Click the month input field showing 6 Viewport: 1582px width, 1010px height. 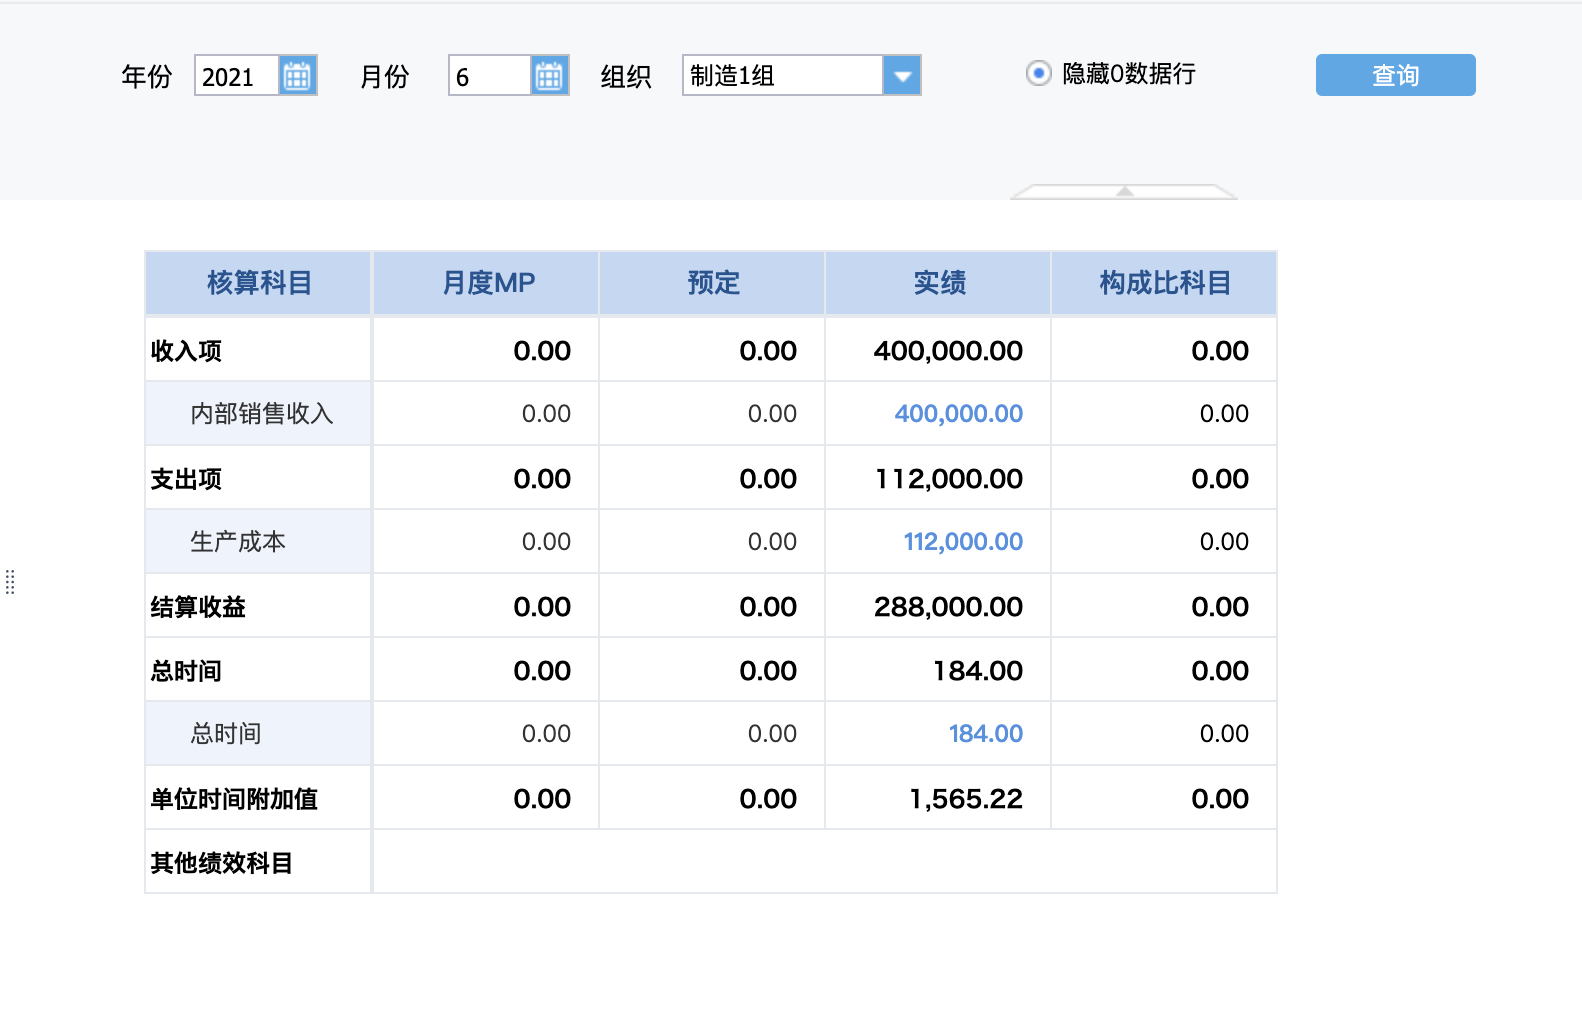(x=489, y=76)
